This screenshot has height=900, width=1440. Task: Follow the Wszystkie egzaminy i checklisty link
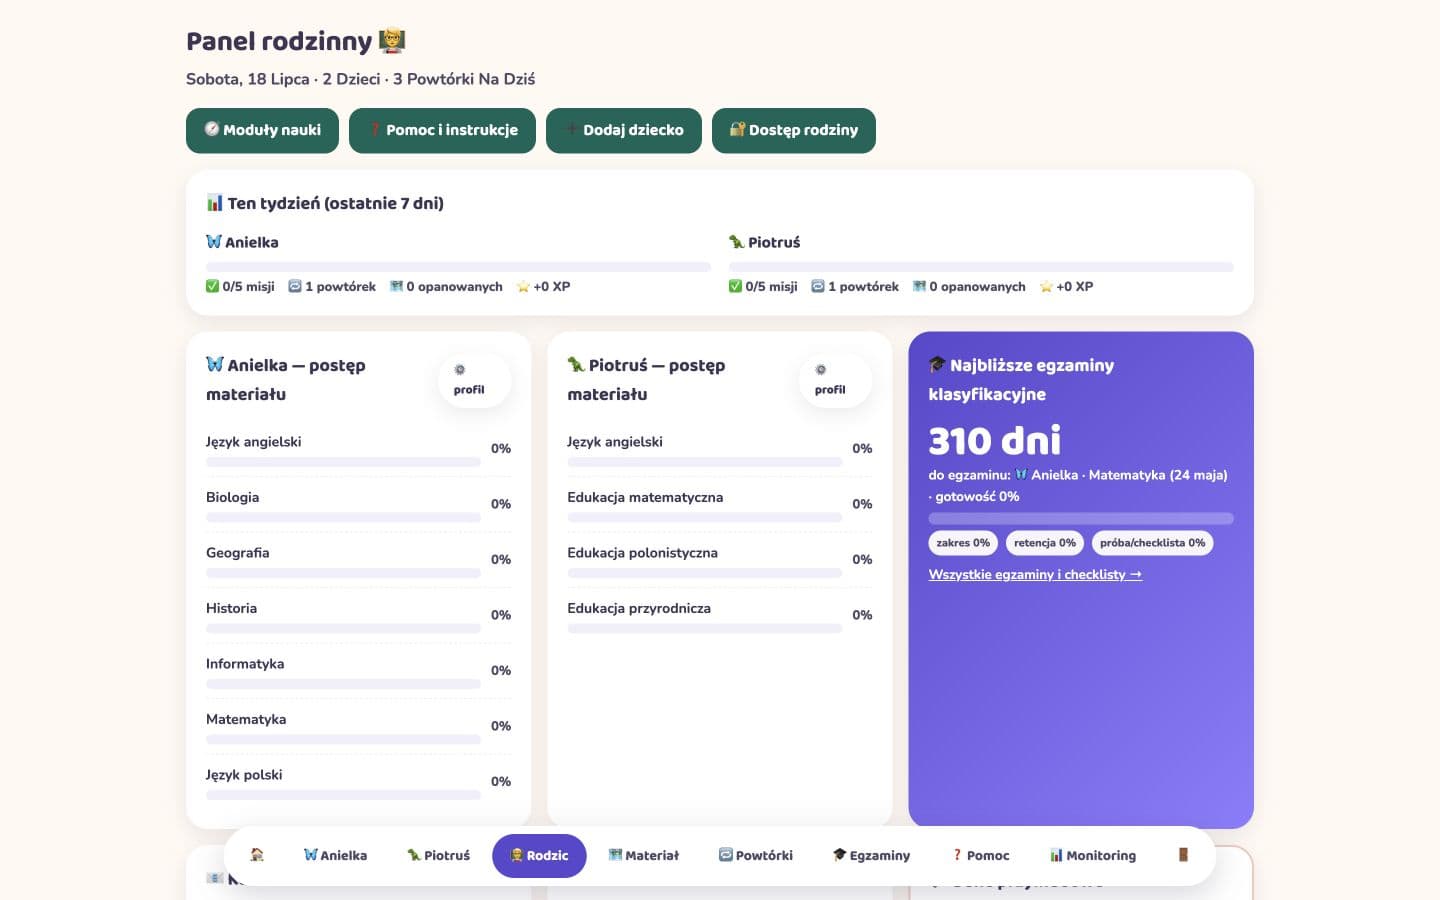click(1035, 574)
